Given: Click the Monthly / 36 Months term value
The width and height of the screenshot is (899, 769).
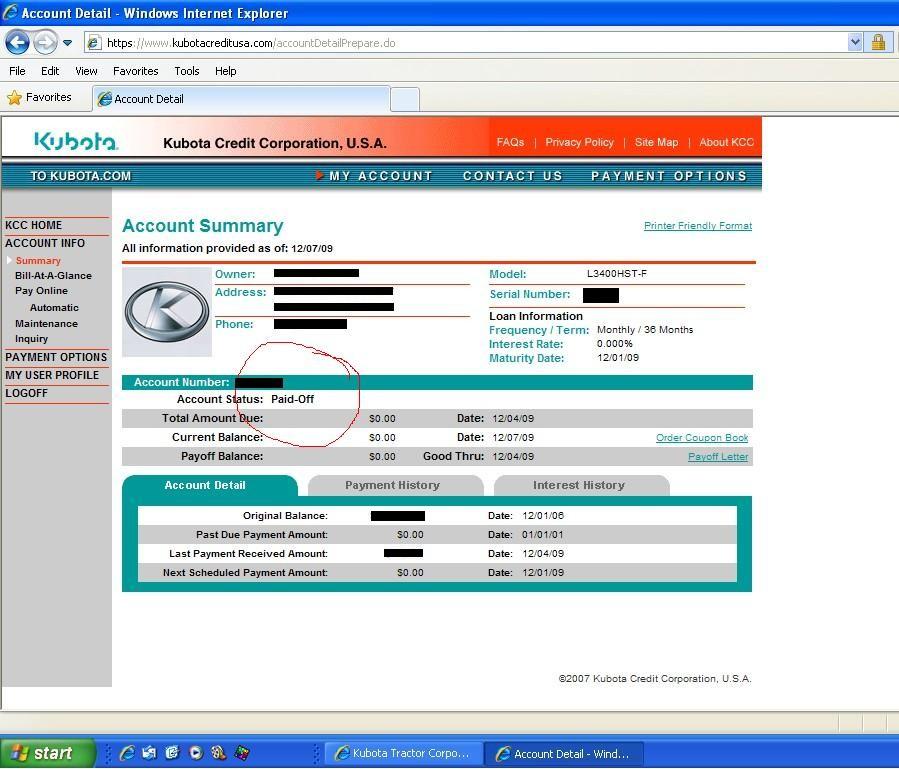Looking at the screenshot, I should tap(645, 330).
